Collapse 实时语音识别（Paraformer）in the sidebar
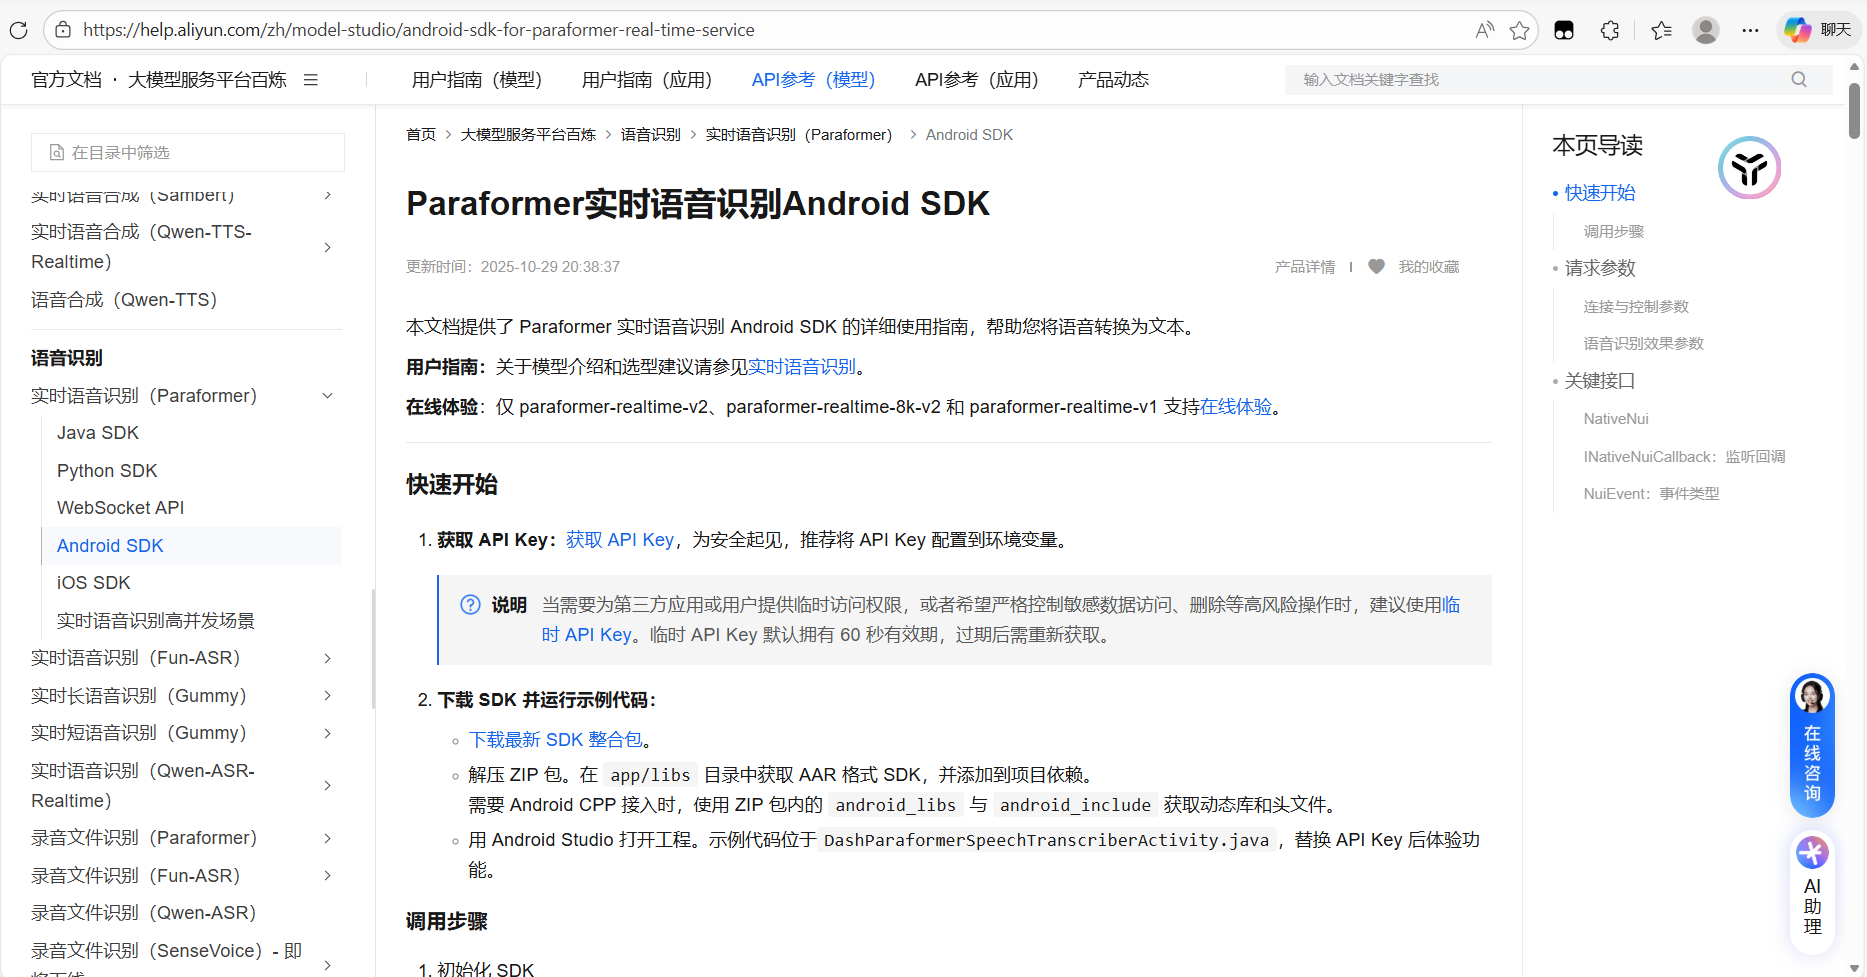Image resolution: width=1867 pixels, height=977 pixels. [x=327, y=395]
